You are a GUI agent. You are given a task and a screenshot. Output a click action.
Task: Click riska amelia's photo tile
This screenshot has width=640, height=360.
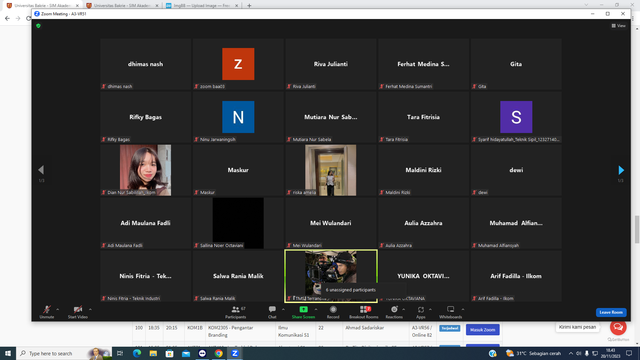pos(331,170)
